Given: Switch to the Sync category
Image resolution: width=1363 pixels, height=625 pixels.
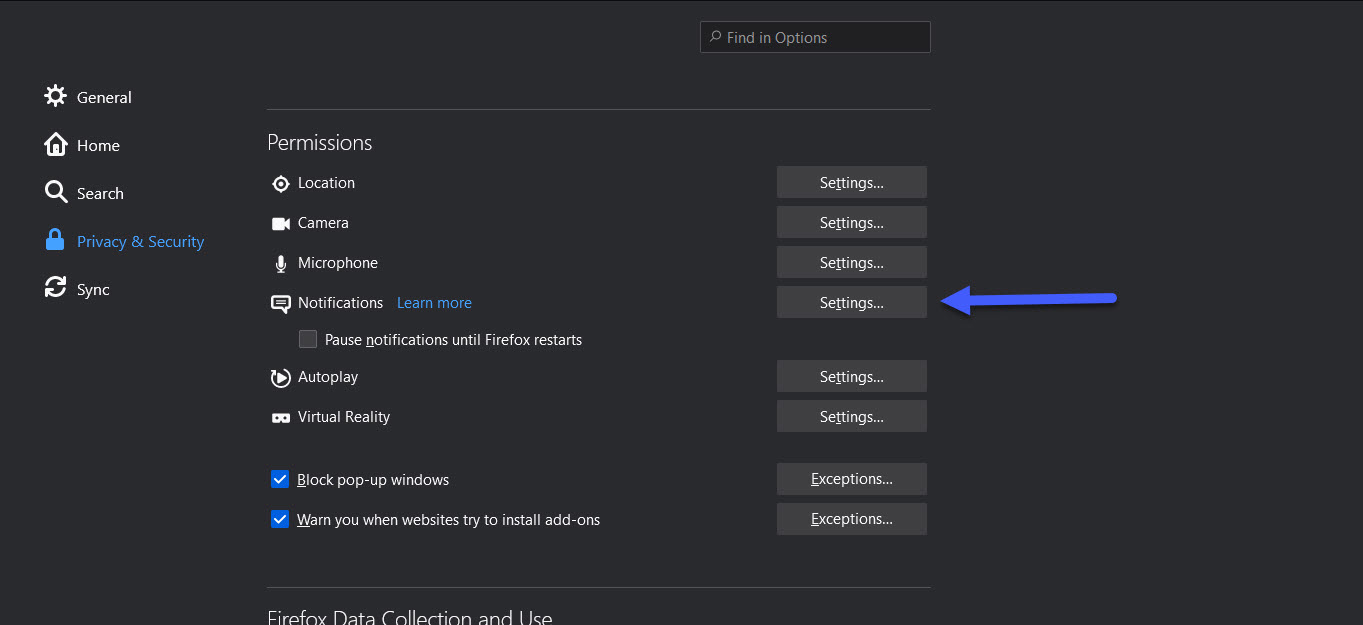Looking at the screenshot, I should 93,289.
